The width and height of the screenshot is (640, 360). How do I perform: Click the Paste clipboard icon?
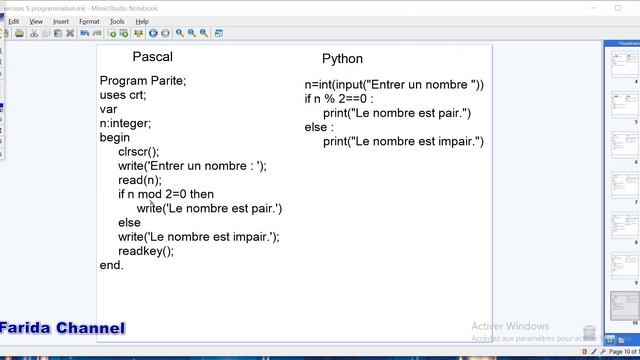click(x=58, y=33)
